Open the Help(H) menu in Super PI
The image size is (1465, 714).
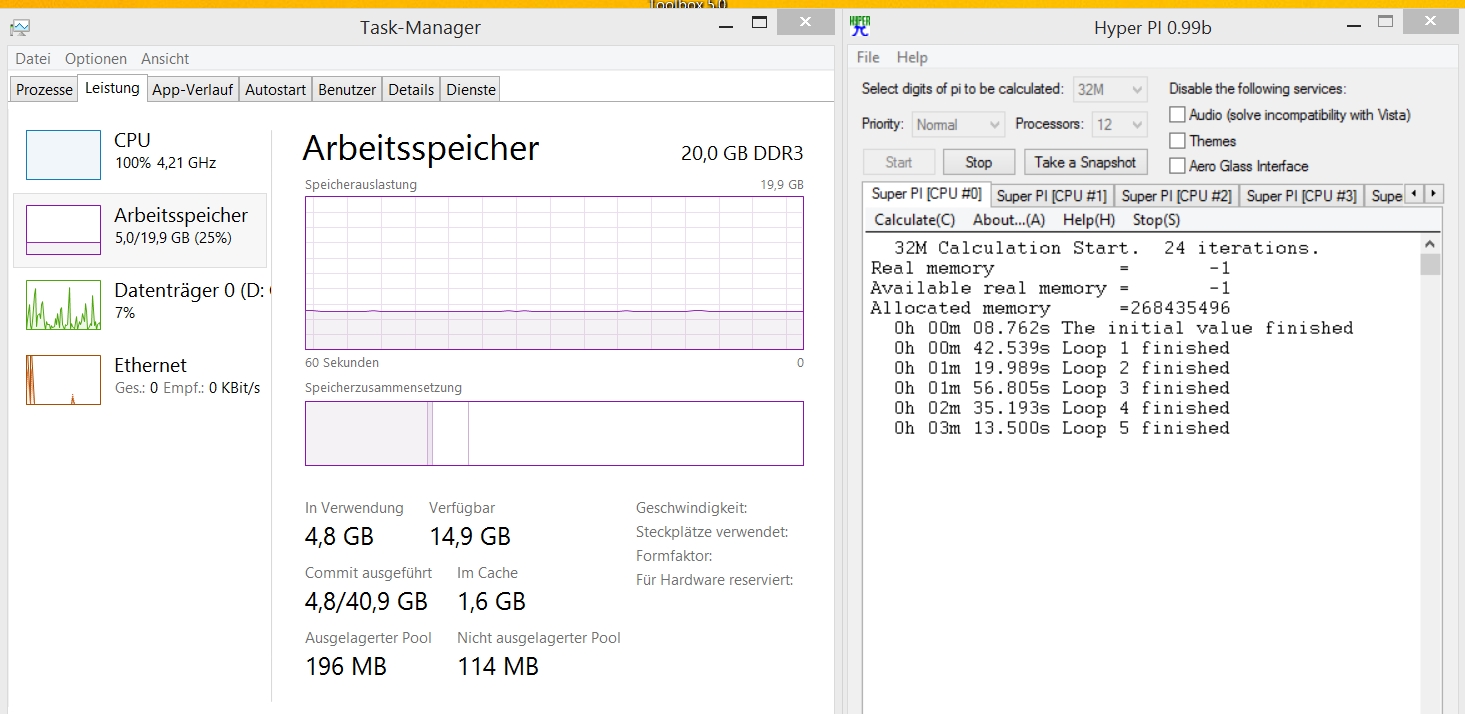pos(1089,220)
